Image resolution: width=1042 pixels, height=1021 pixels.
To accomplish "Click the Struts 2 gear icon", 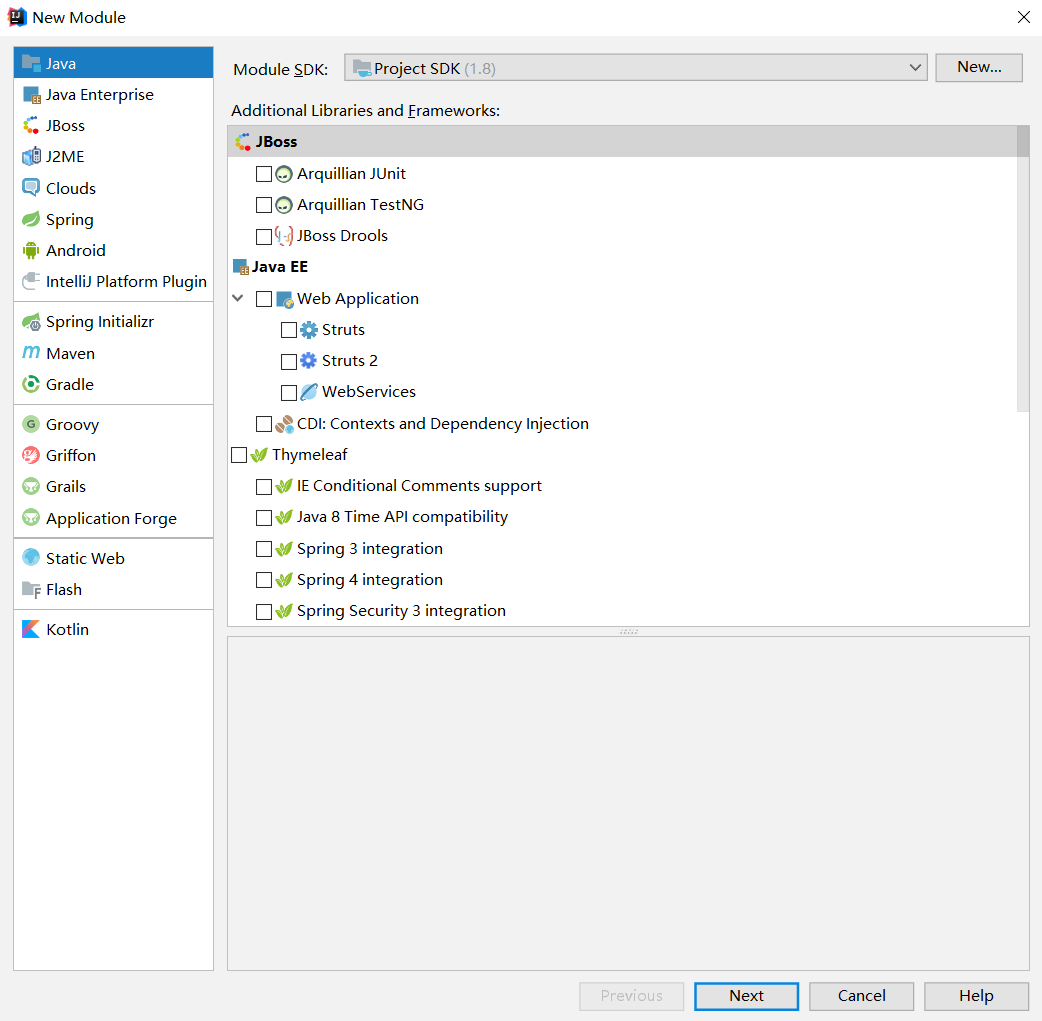I will pyautogui.click(x=308, y=361).
